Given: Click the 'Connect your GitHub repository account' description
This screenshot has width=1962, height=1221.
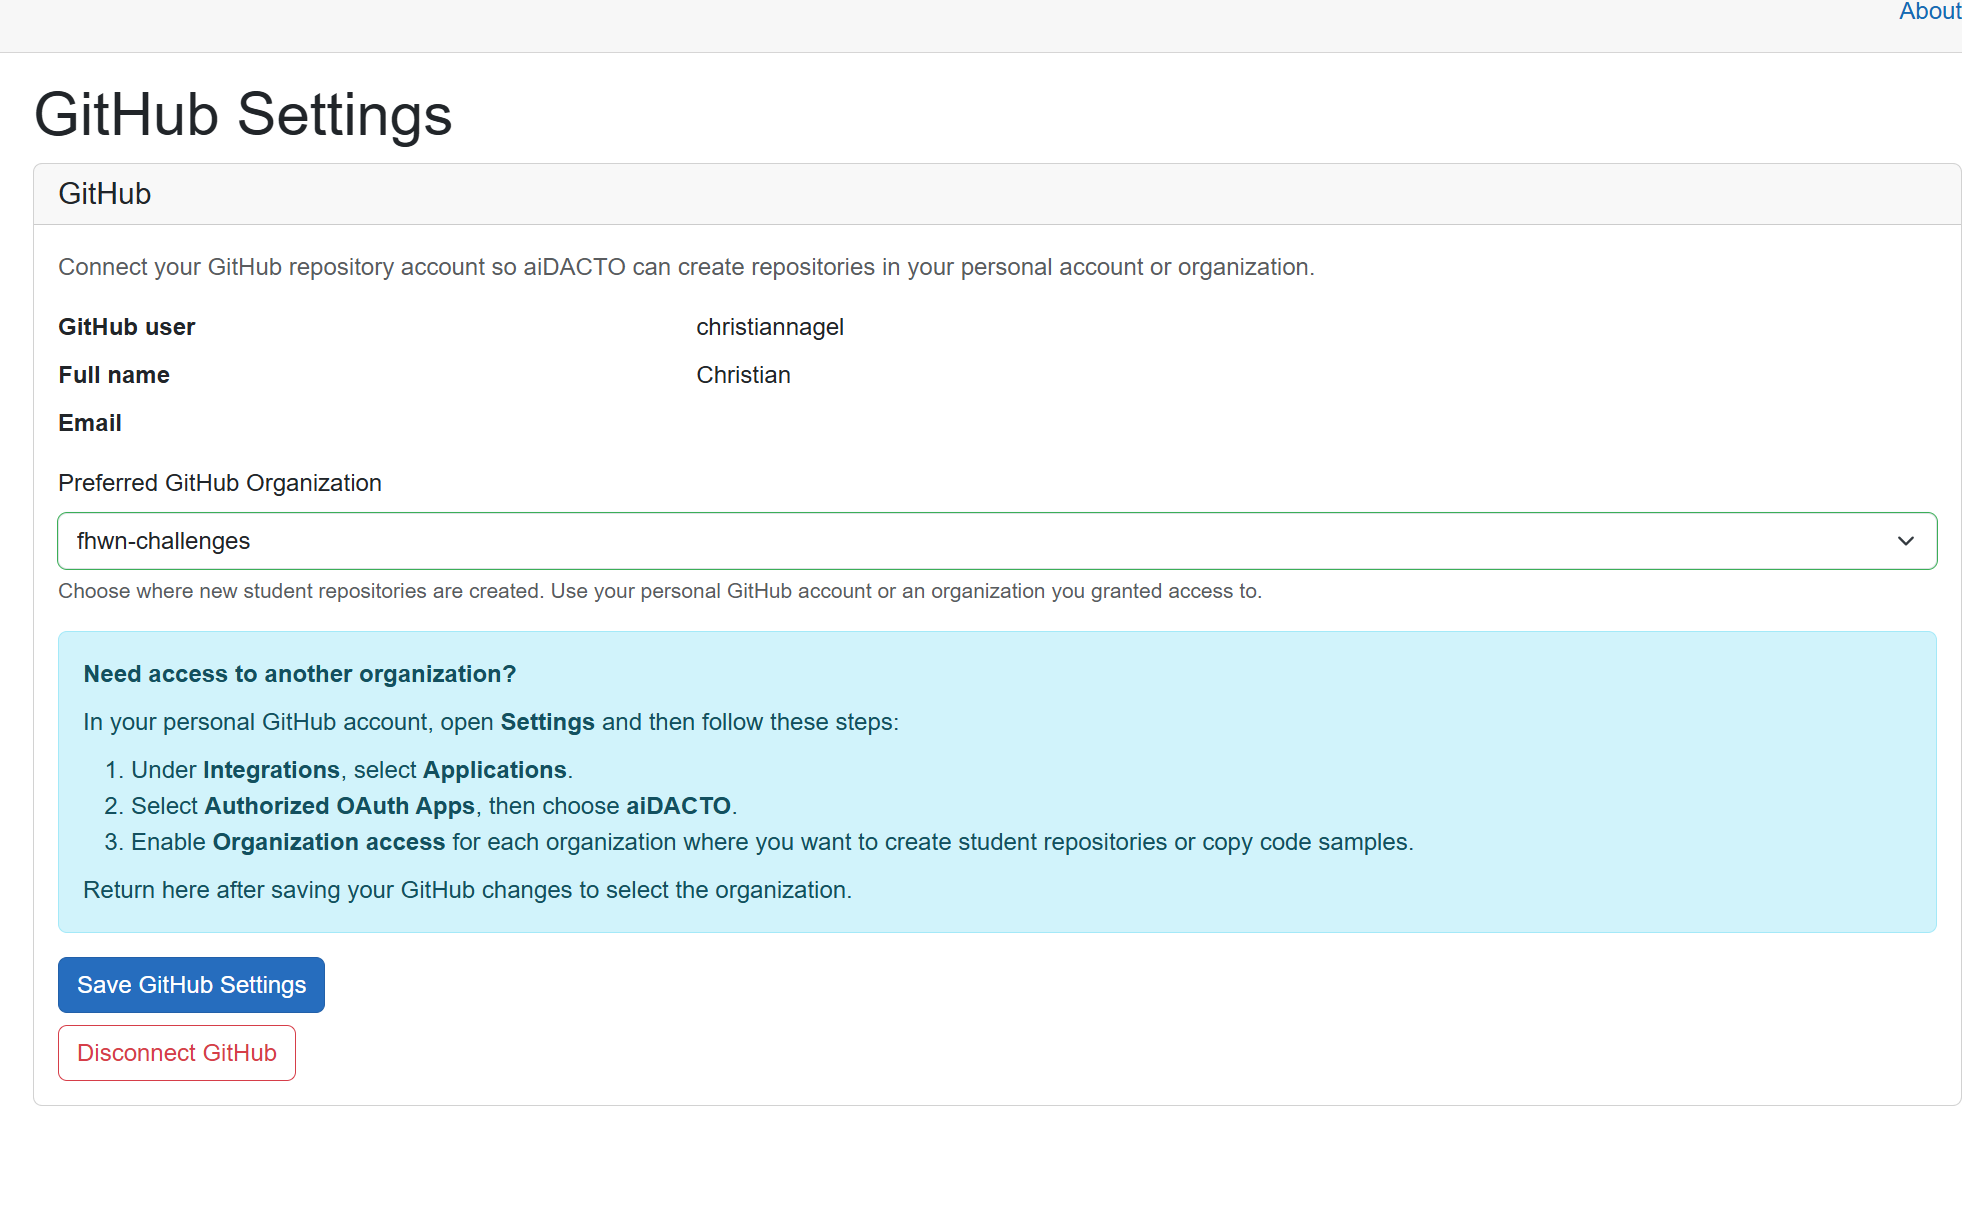Looking at the screenshot, I should click(686, 267).
